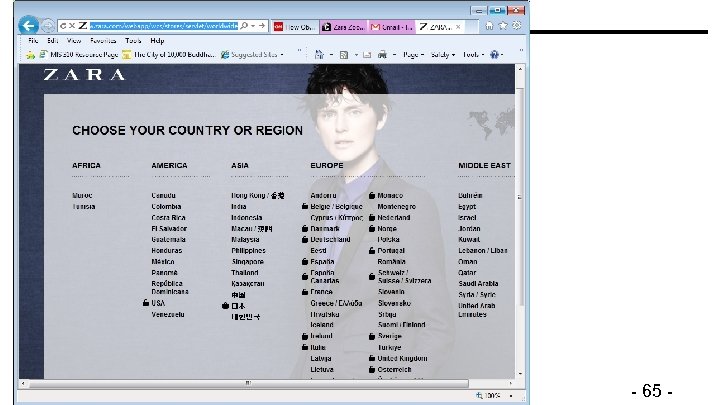Viewport: 720px width, 405px height.
Task: Open zoom level dropdown arrow beside 100%
Action: 511,395
